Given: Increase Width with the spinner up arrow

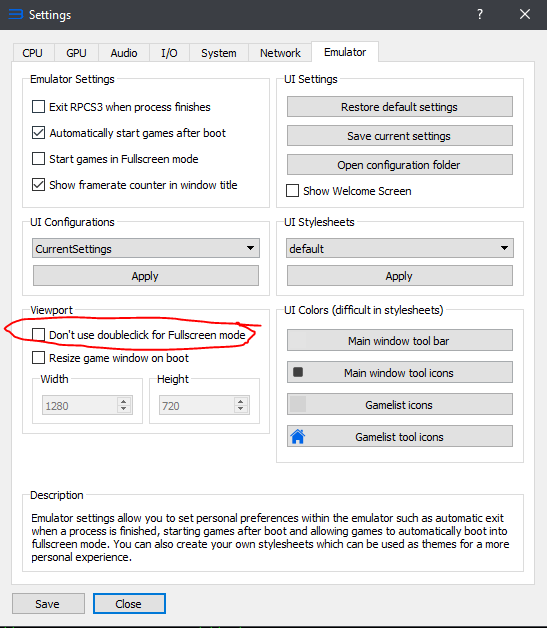Looking at the screenshot, I should click(x=124, y=402).
